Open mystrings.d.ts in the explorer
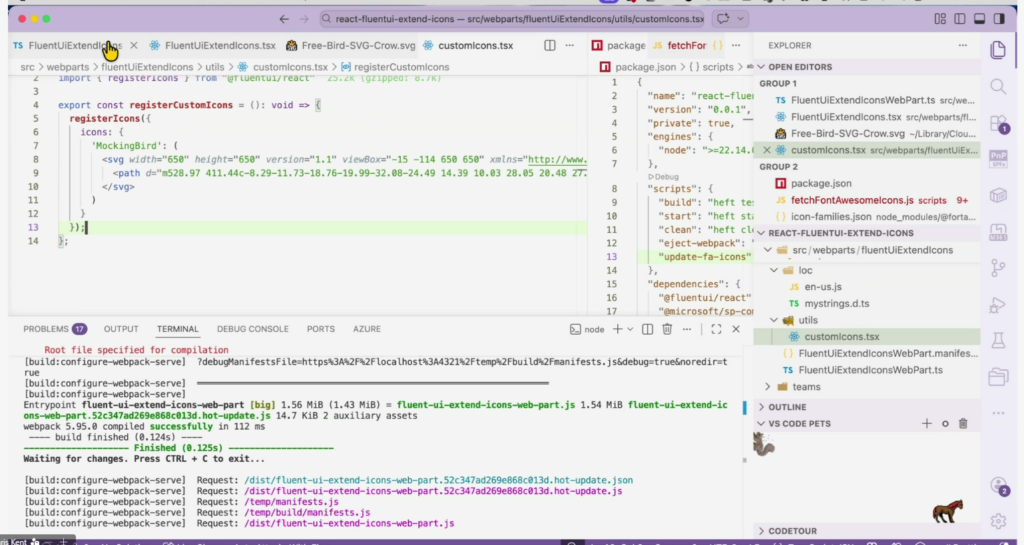1024x545 pixels. [x=838, y=303]
